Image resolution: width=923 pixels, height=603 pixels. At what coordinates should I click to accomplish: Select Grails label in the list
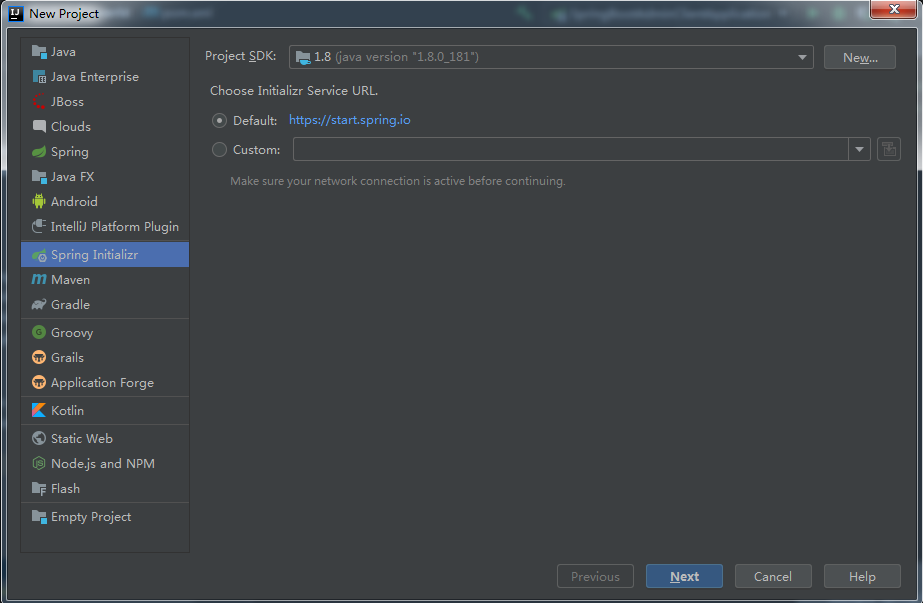67,357
